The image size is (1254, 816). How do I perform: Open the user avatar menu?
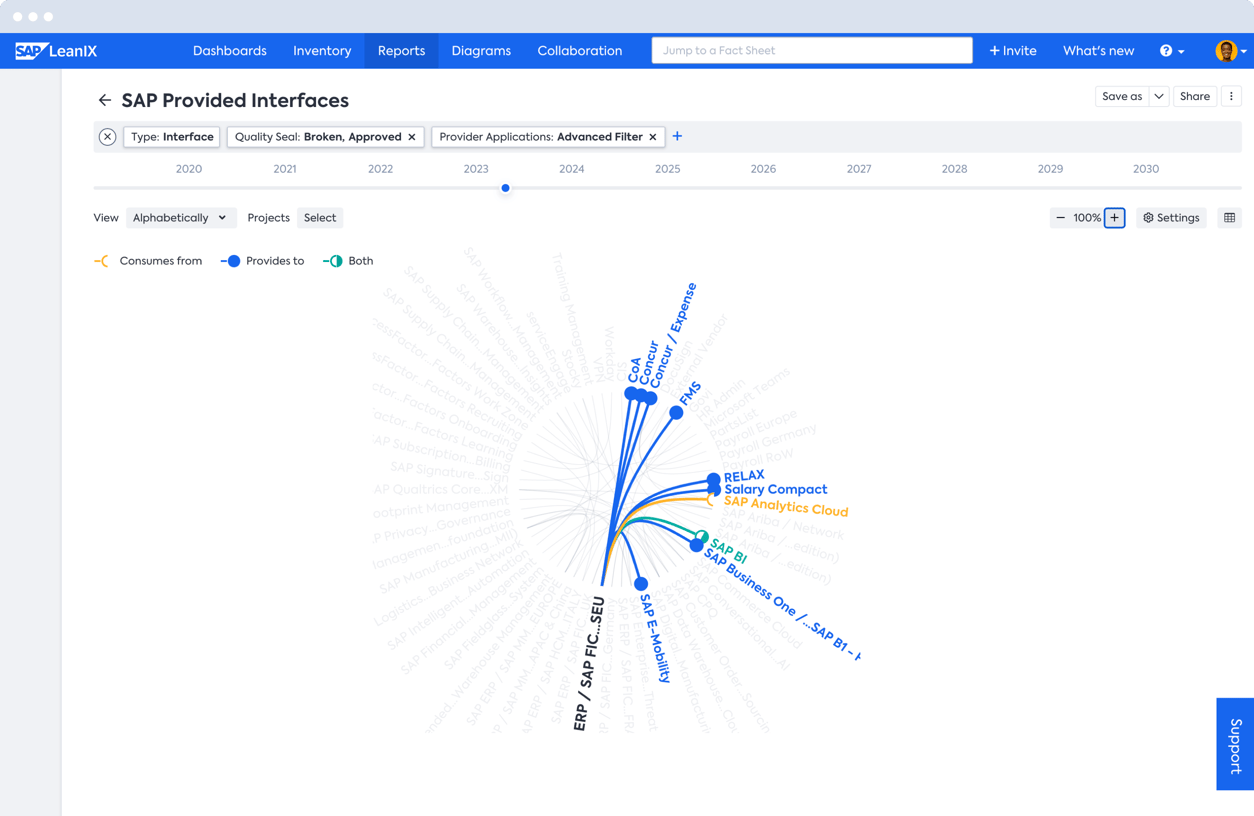1227,51
